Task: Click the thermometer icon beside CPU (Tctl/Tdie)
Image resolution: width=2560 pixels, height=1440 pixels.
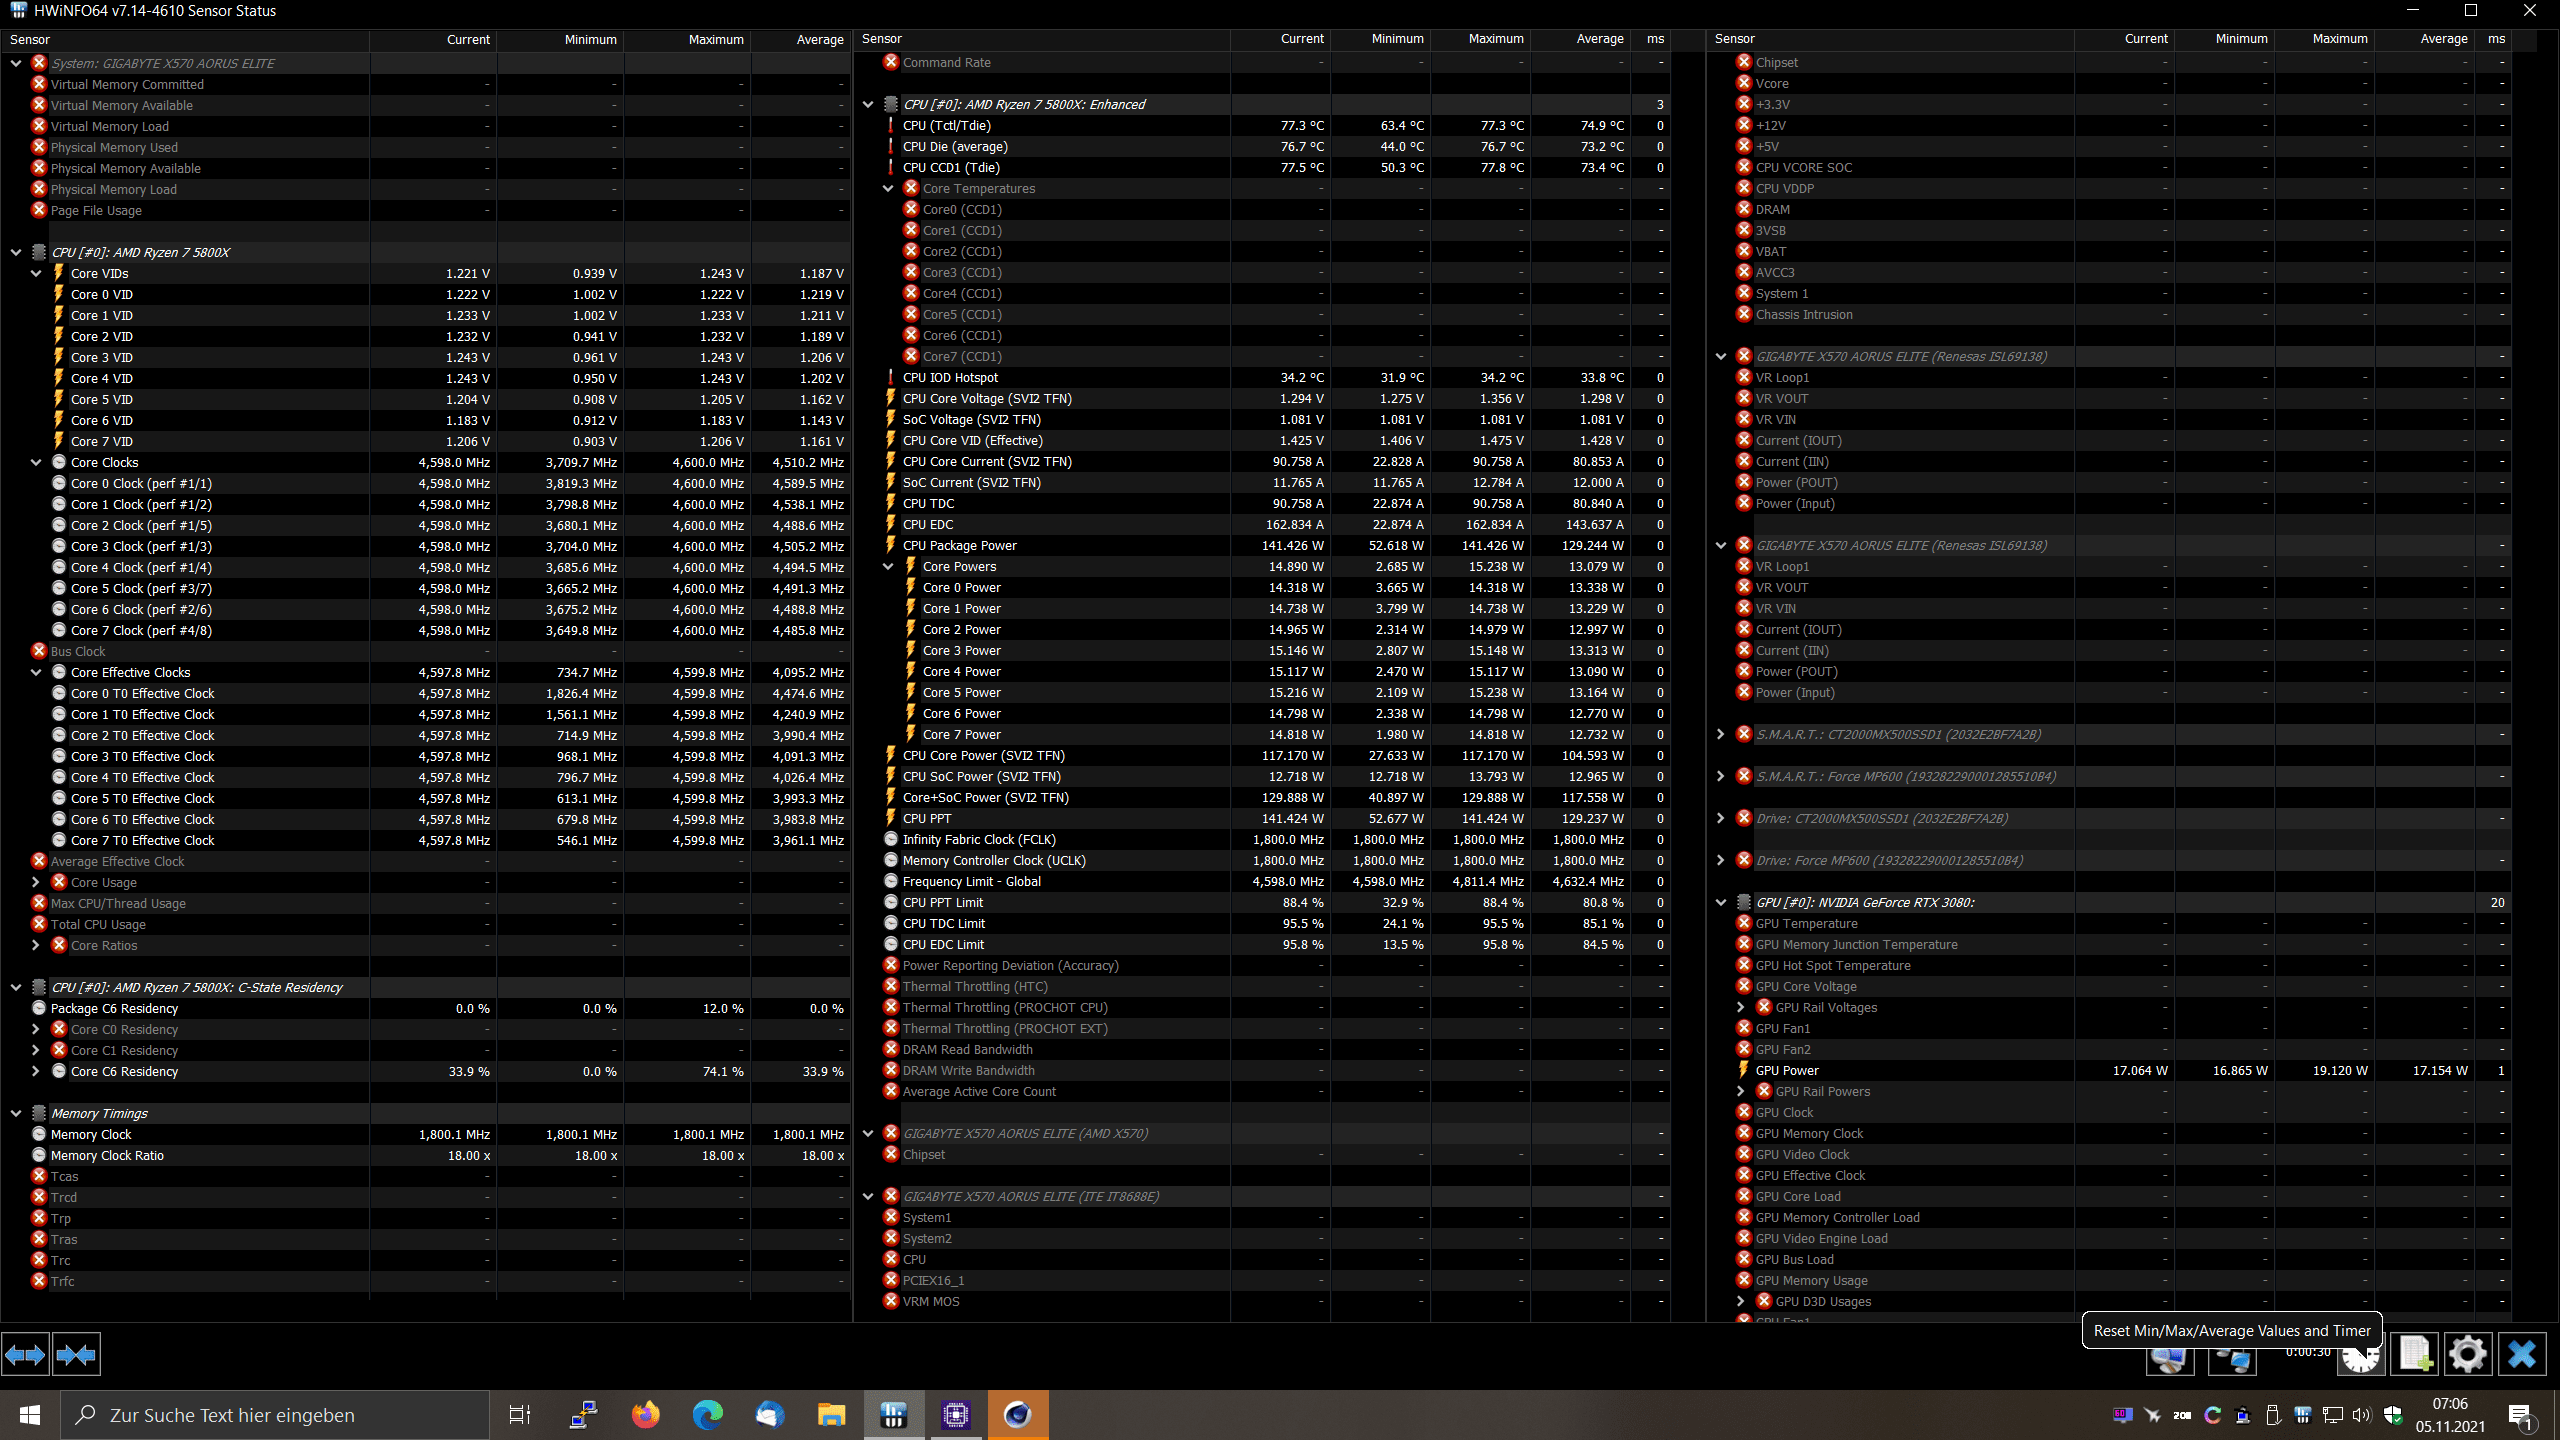Action: click(x=890, y=126)
